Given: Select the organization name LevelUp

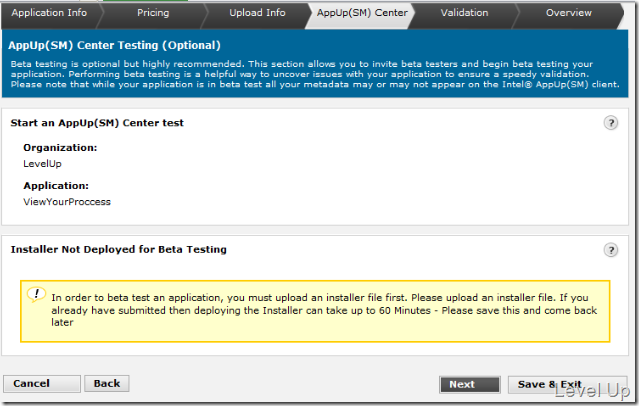Looking at the screenshot, I should point(42,164).
